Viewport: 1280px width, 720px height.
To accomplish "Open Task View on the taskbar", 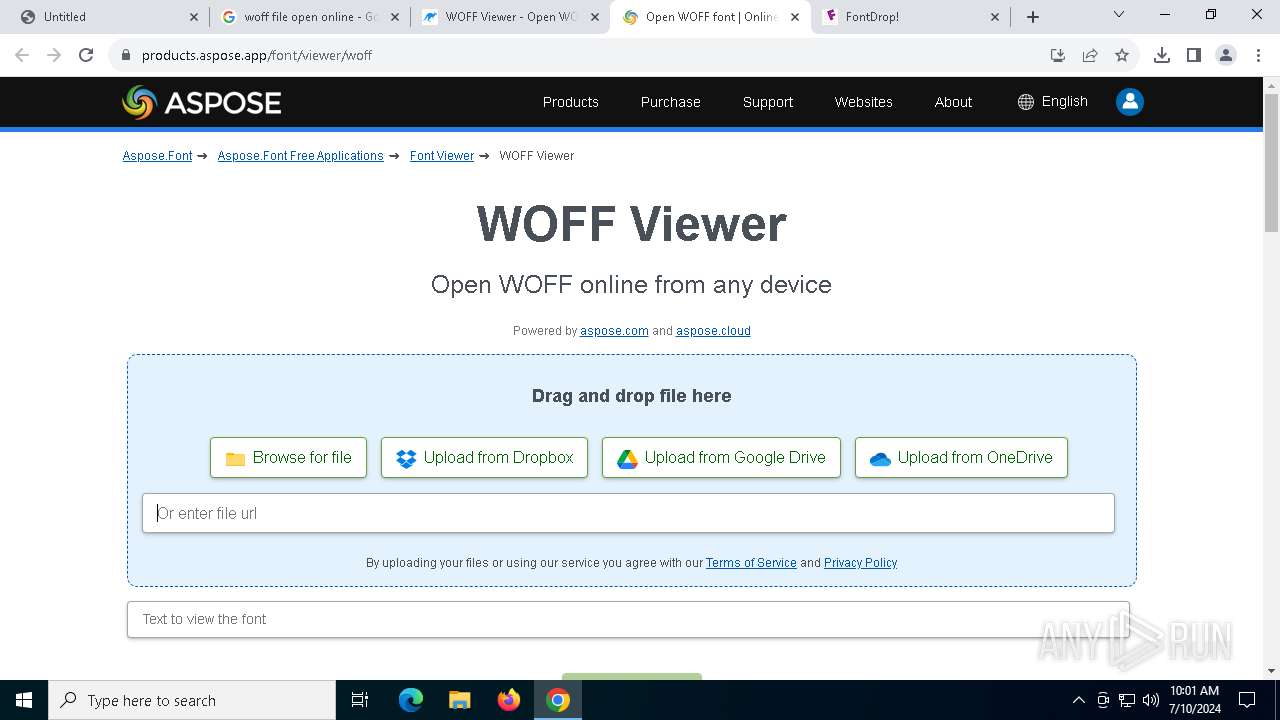I will point(360,700).
